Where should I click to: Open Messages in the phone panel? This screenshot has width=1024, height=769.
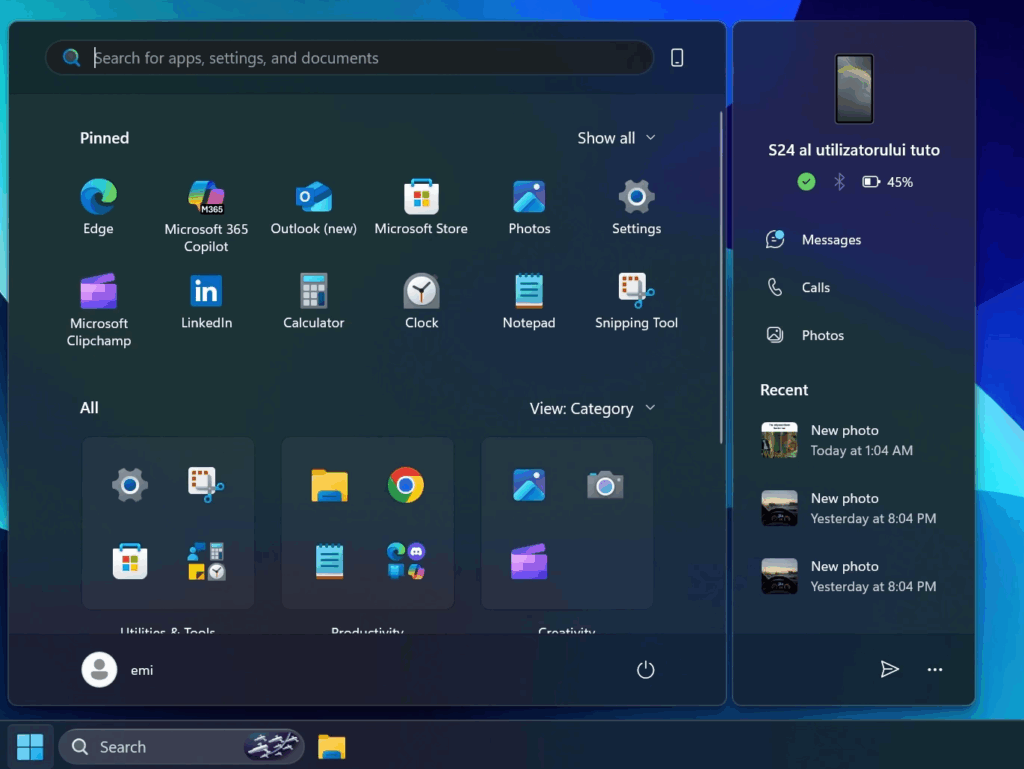(x=830, y=240)
